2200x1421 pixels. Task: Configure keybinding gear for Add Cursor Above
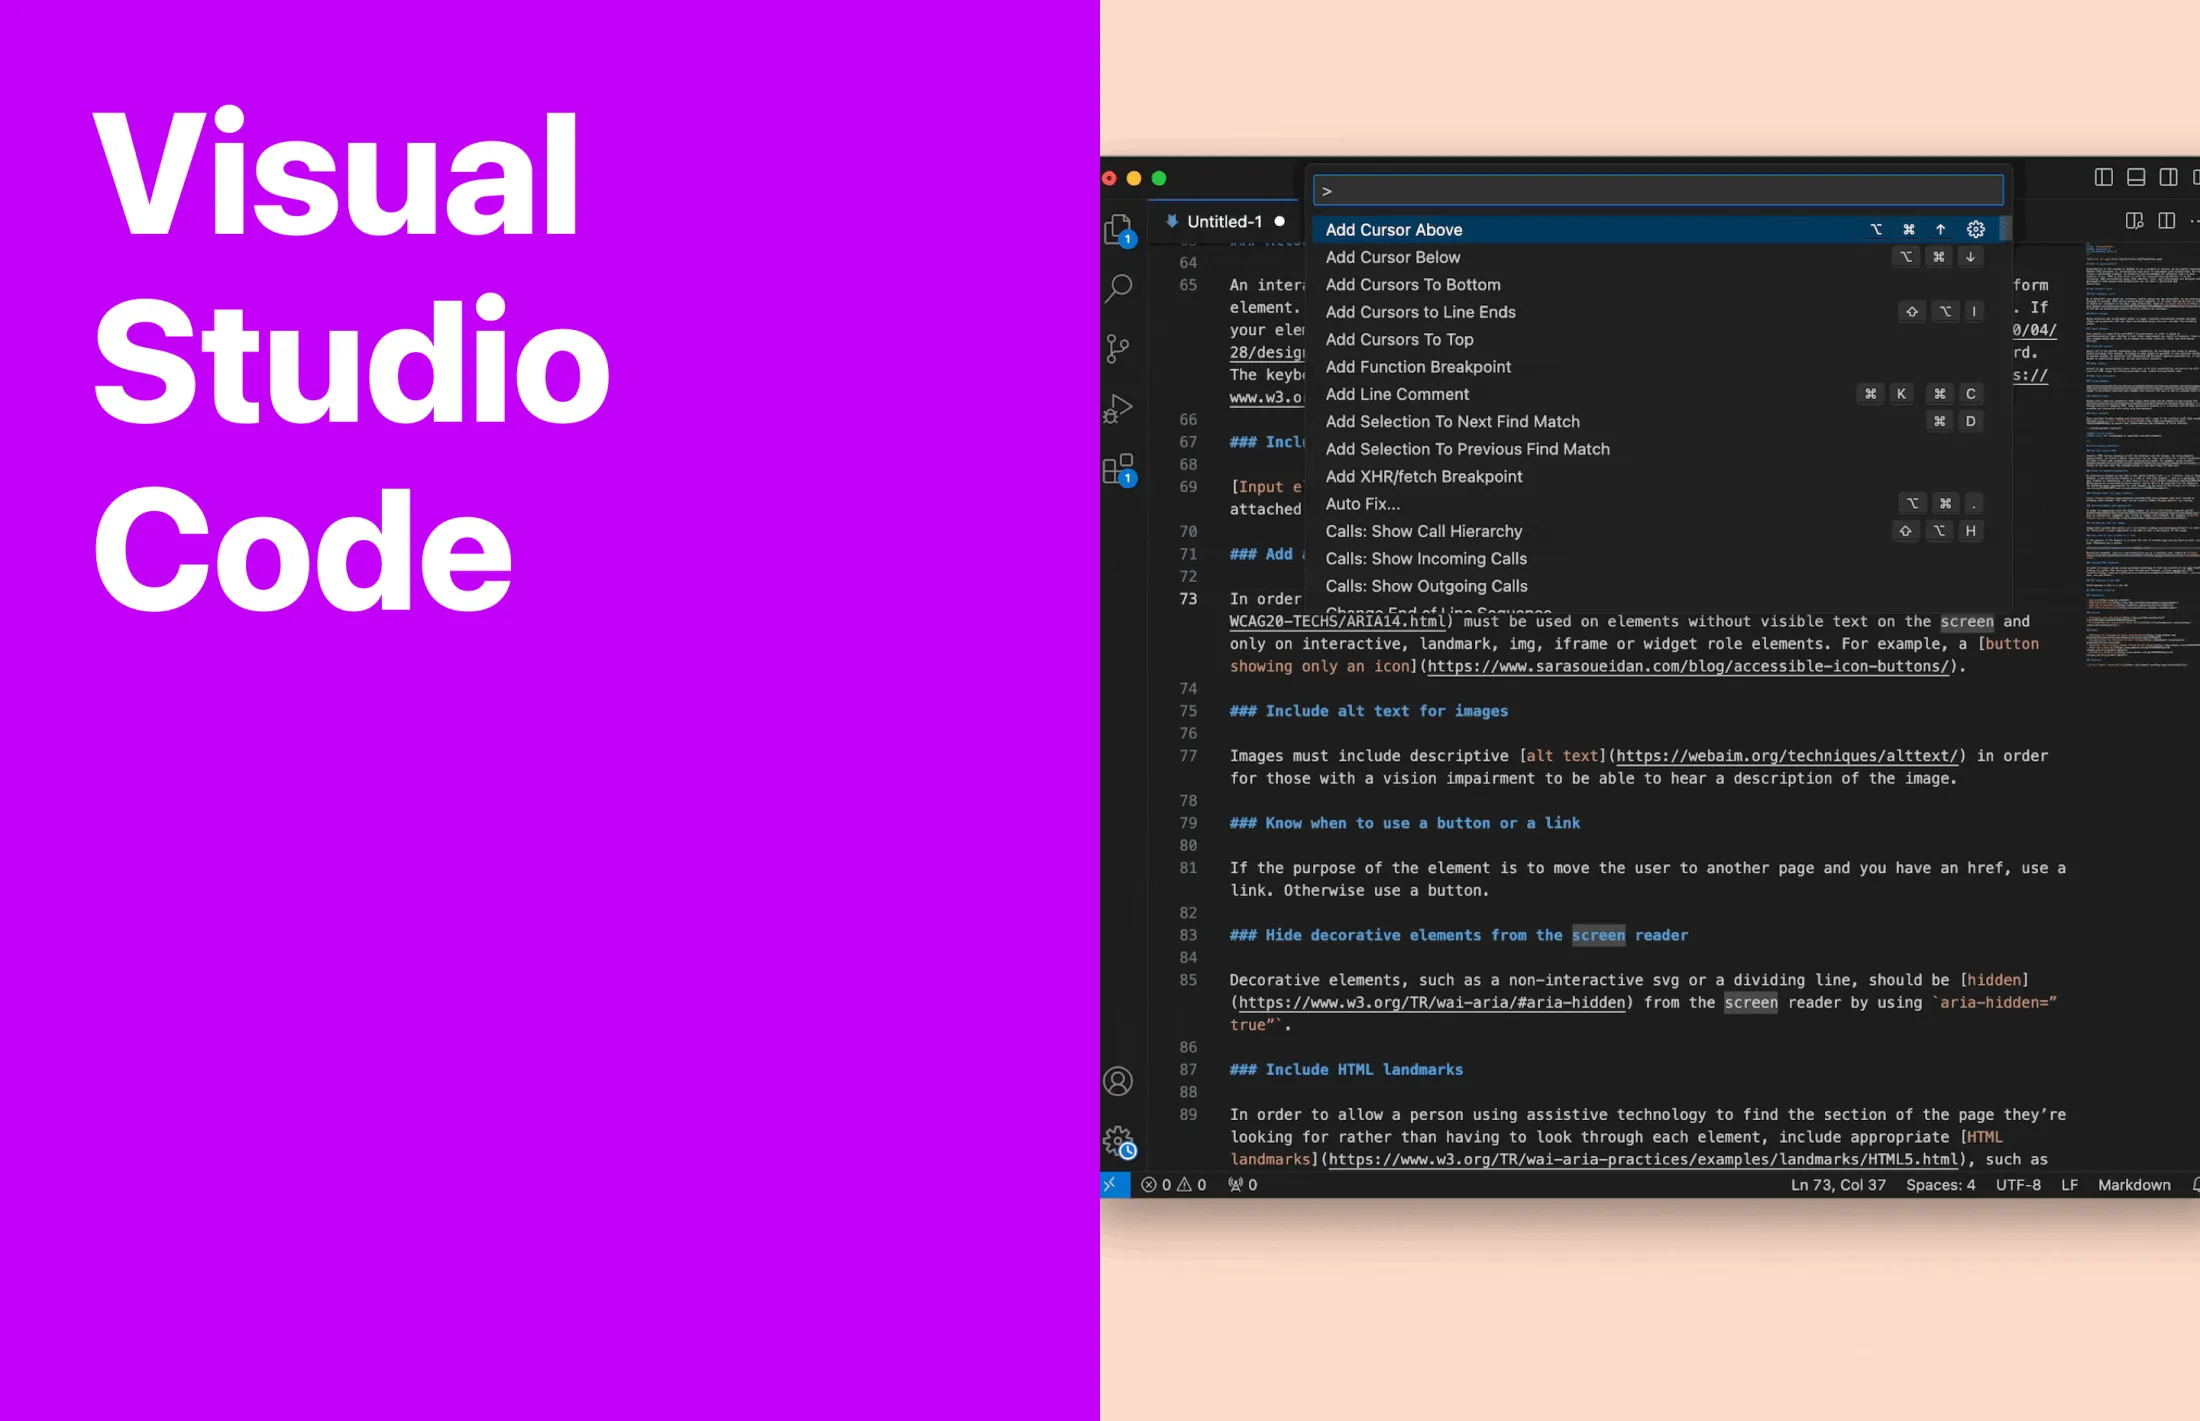[1975, 230]
